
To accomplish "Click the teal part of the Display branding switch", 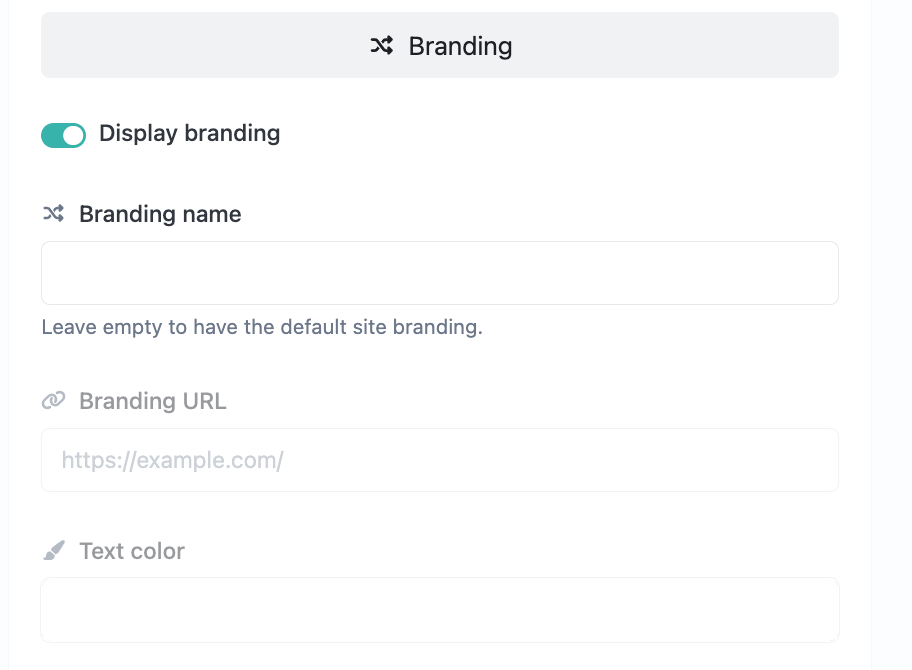I will click(x=52, y=135).
